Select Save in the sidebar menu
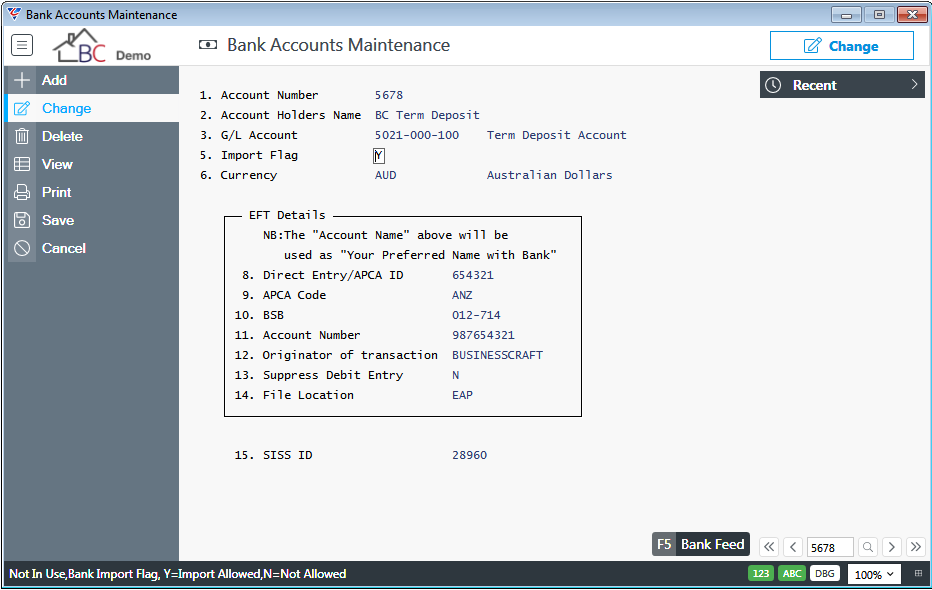This screenshot has height=590, width=932. pyautogui.click(x=92, y=220)
